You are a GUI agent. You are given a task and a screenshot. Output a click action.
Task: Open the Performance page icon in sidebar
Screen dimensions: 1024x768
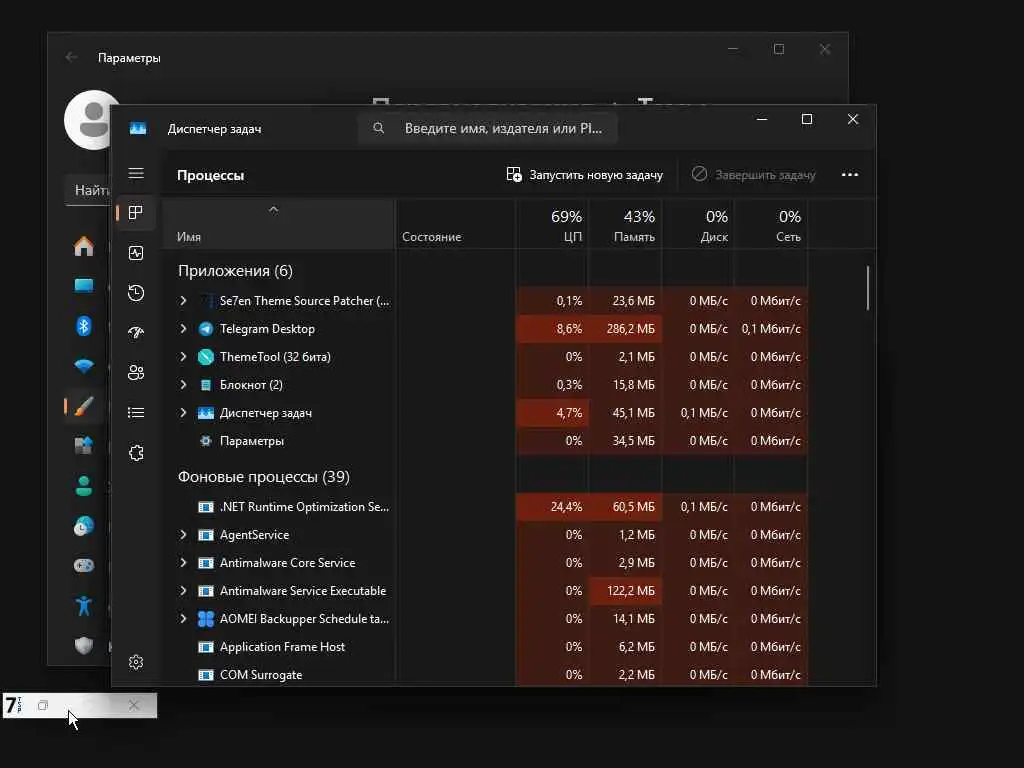(x=136, y=253)
